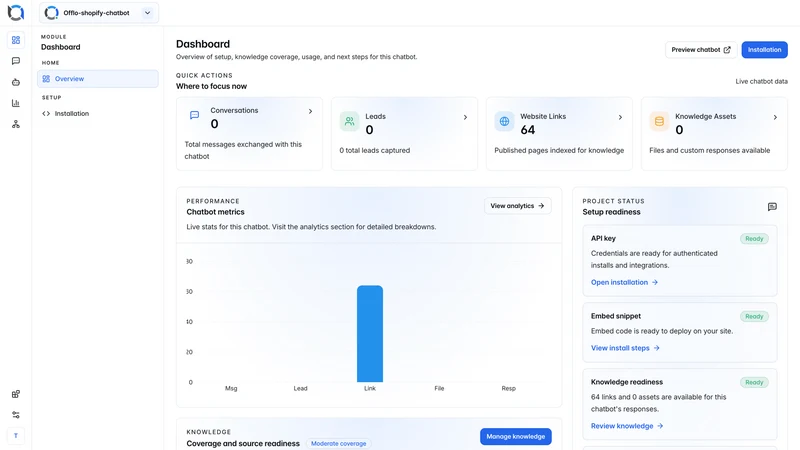Click the Lead label on chart axis
Viewport: 800px width, 450px height.
click(x=301, y=388)
